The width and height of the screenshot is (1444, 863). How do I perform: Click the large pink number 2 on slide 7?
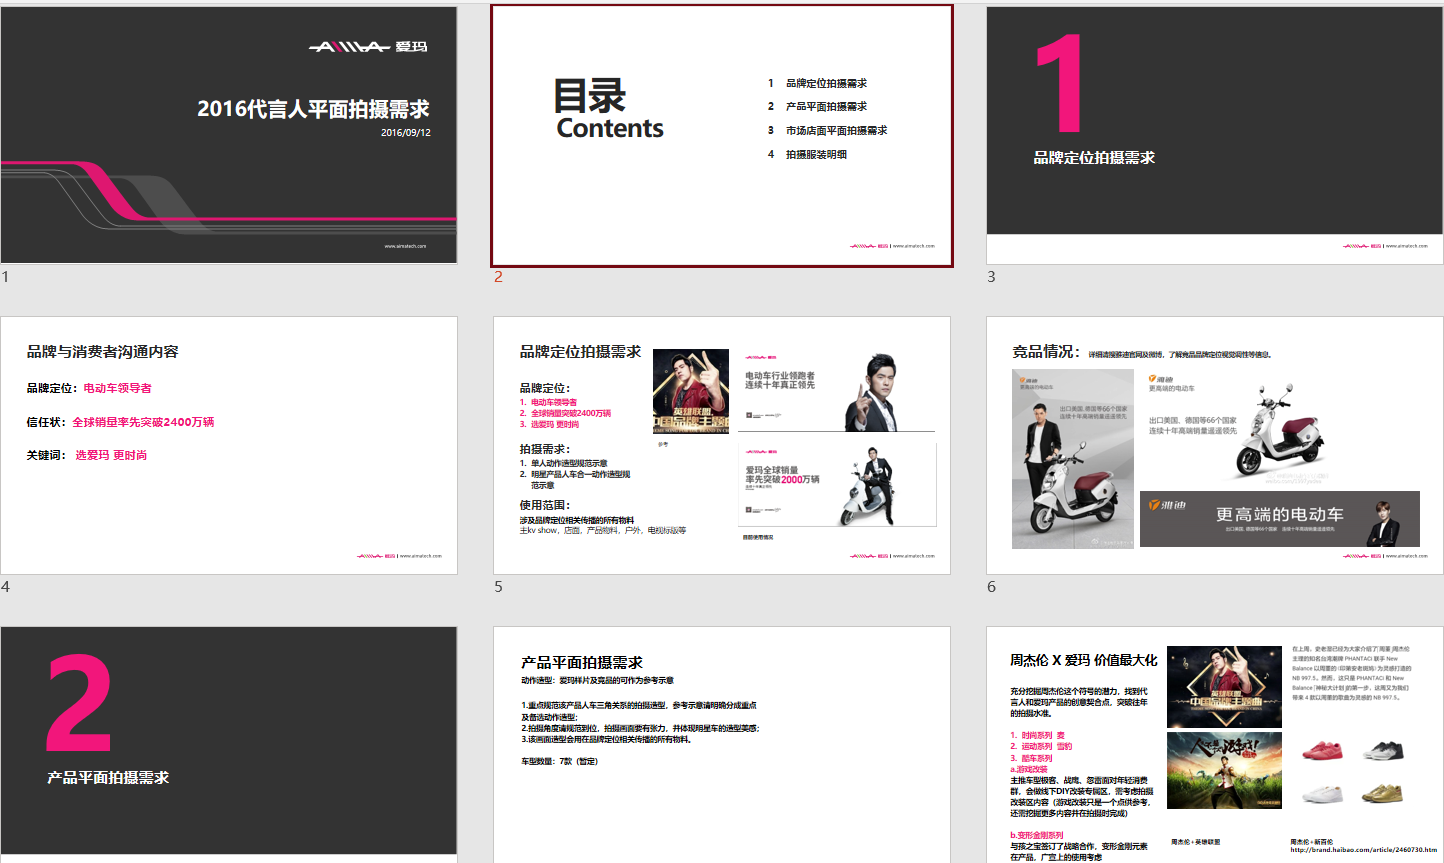pos(78,702)
